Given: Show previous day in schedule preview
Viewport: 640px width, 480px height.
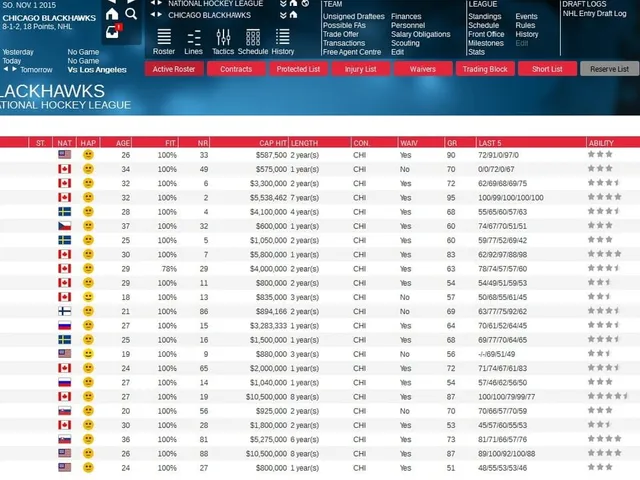Looking at the screenshot, I should [6, 69].
